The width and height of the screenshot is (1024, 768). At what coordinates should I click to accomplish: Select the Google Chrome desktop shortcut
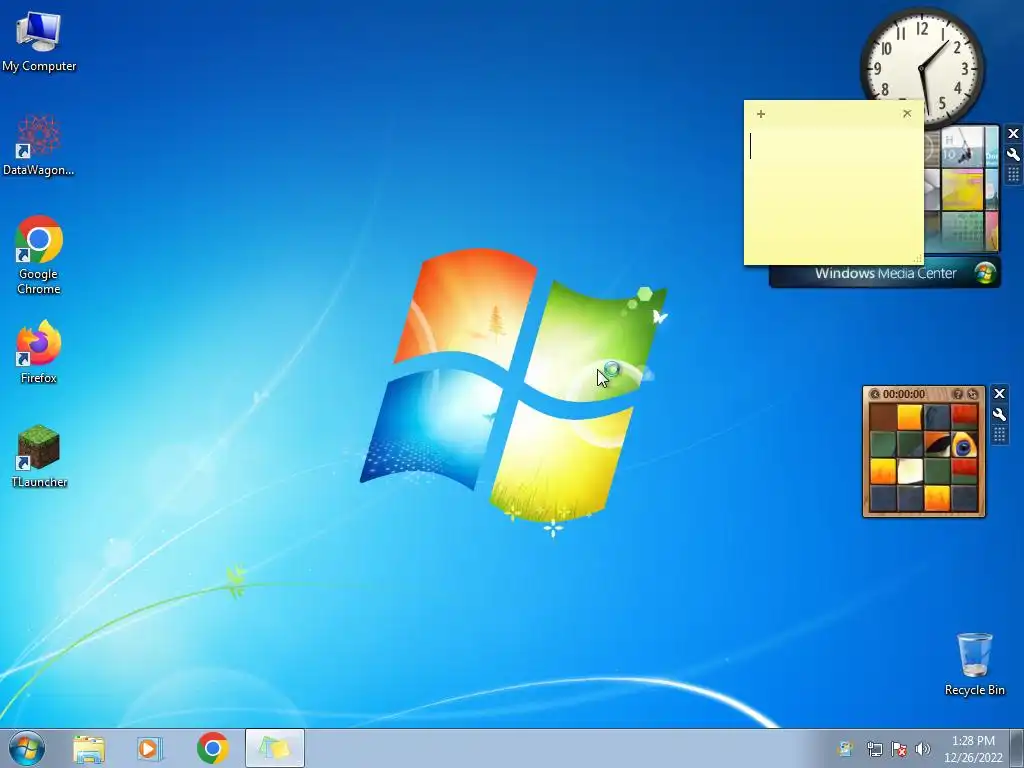(x=39, y=255)
